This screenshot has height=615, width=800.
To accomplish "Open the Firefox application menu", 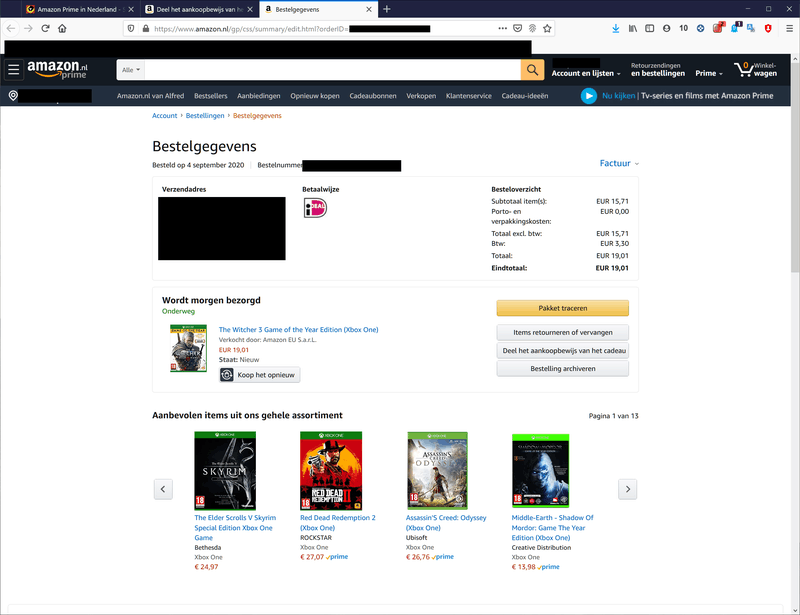I will pos(789,29).
